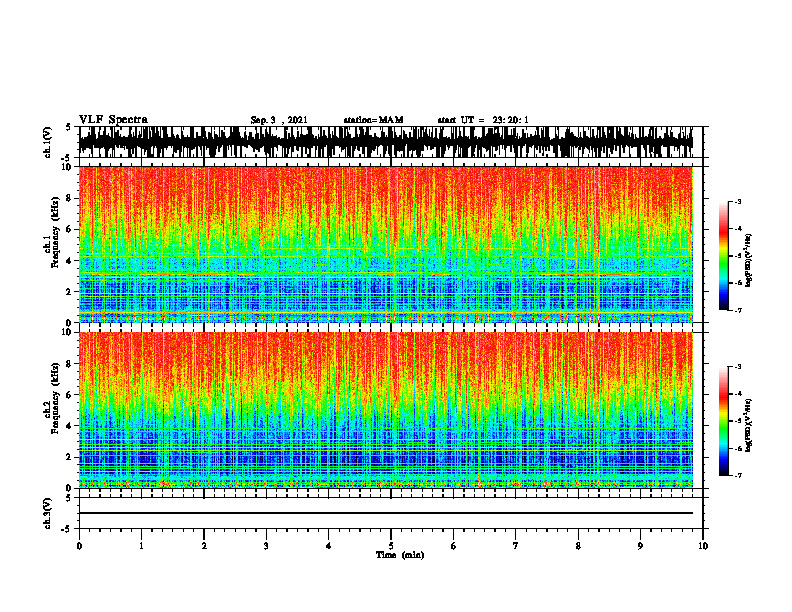792x612 pixels.
Task: Click the upper colorbar's log(PSD) legend text
Action: [x=748, y=261]
